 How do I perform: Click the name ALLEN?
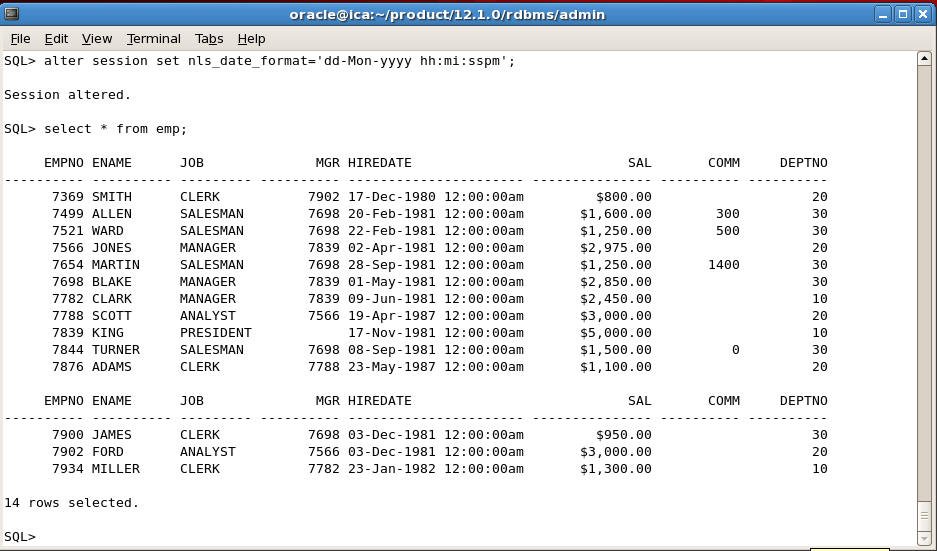[x=112, y=214]
